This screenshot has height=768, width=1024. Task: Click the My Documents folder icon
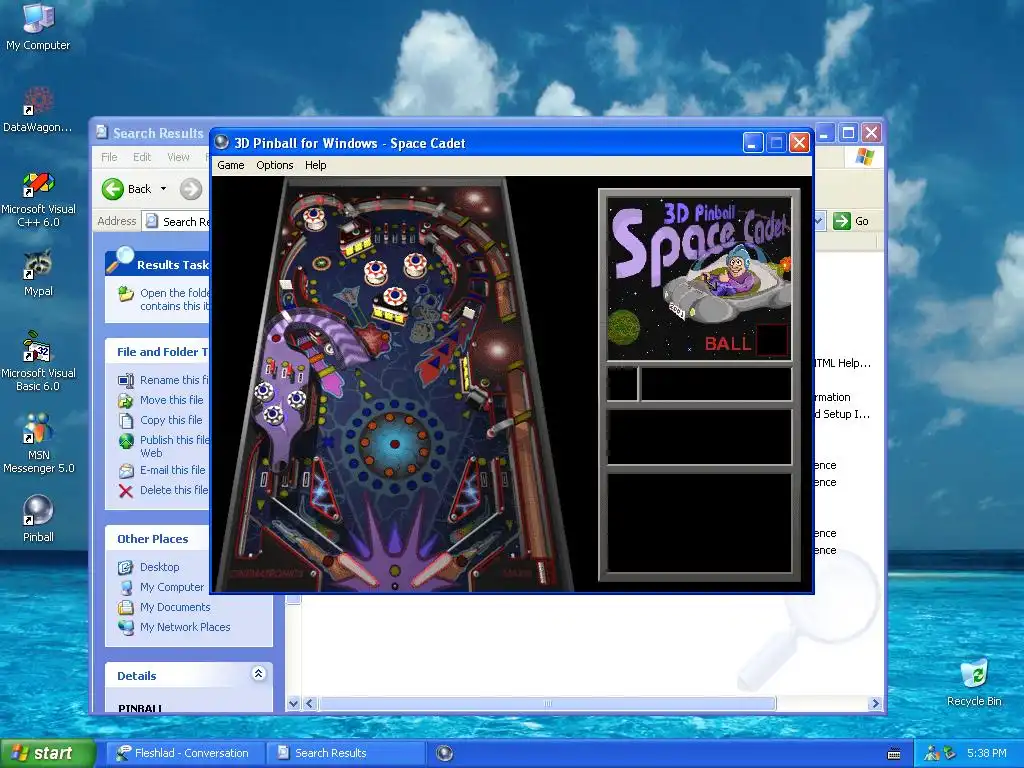(126, 607)
